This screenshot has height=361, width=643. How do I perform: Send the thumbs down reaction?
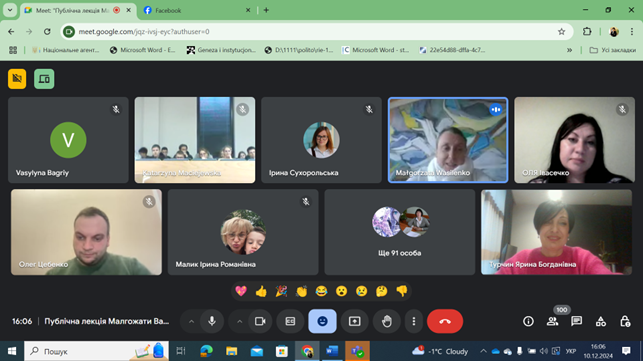pos(402,291)
